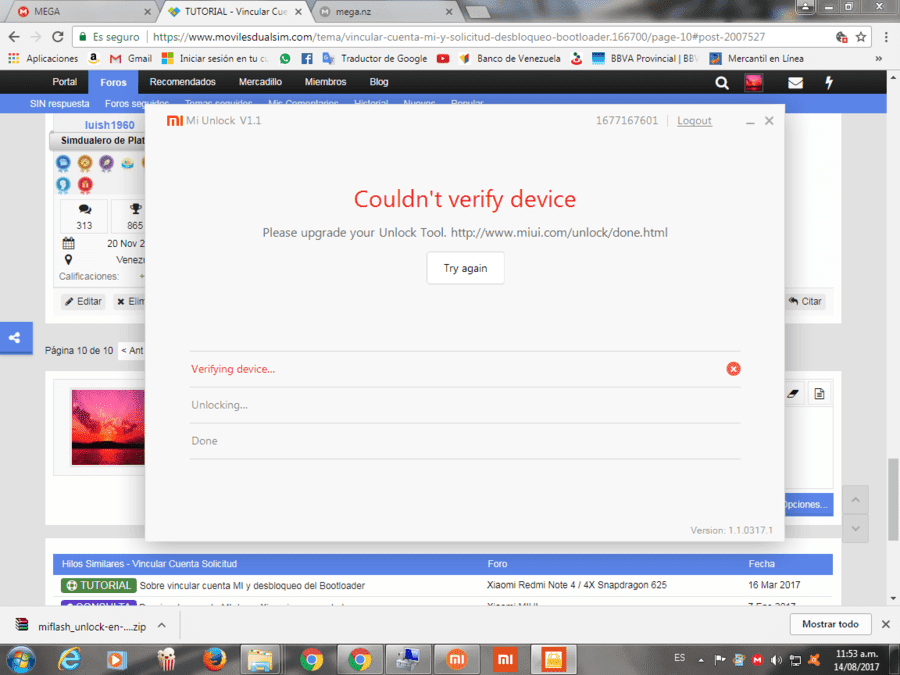Open the Portal menu item
The height and width of the screenshot is (675, 900).
(x=64, y=82)
